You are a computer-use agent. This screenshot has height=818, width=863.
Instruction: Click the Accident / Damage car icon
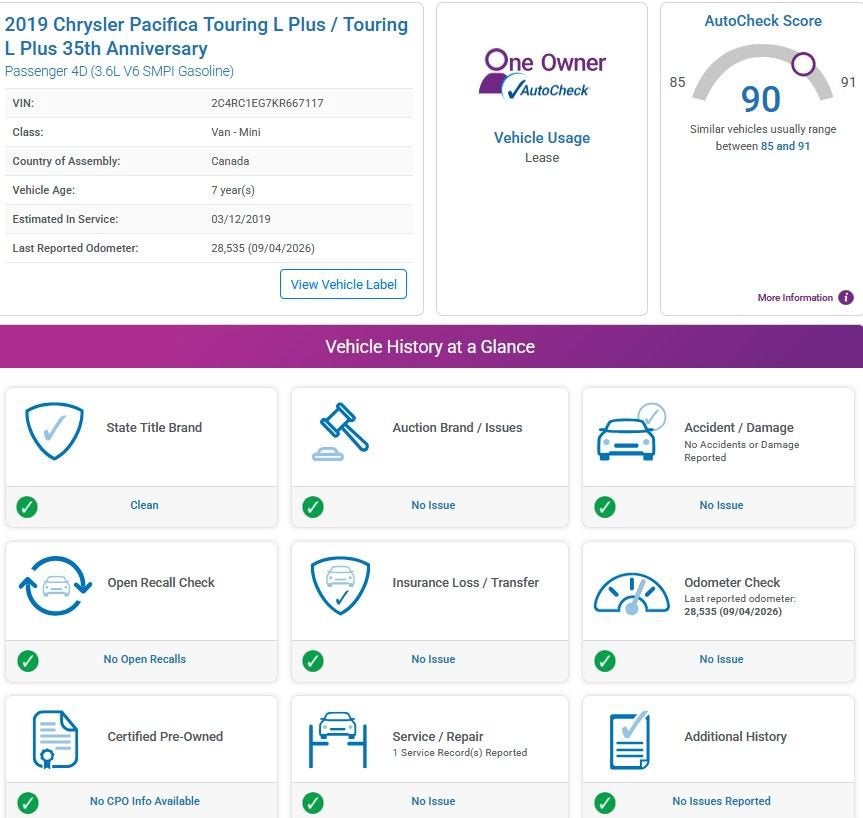pos(631,432)
